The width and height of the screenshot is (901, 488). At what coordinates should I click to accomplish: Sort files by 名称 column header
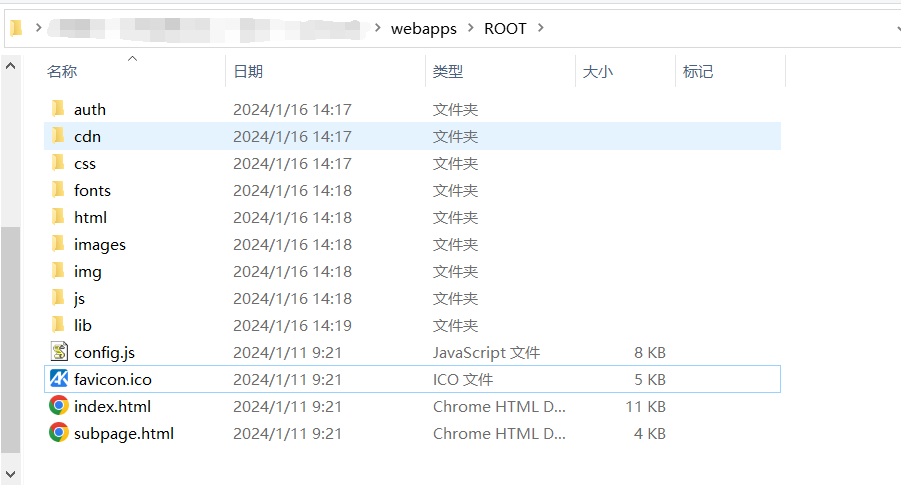[62, 72]
